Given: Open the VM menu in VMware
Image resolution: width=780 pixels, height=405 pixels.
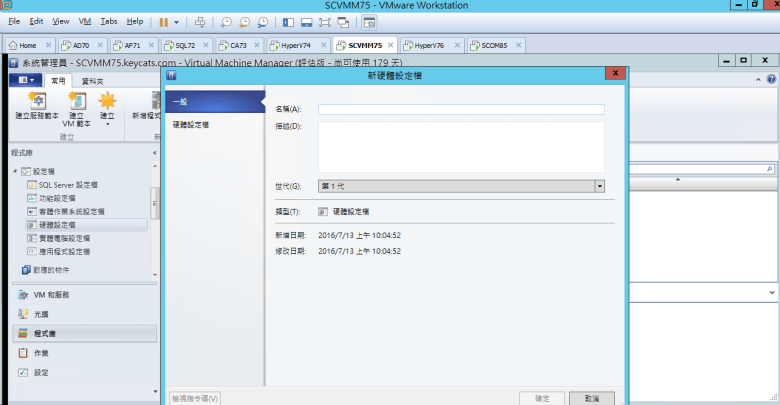Looking at the screenshot, I should click(84, 21).
